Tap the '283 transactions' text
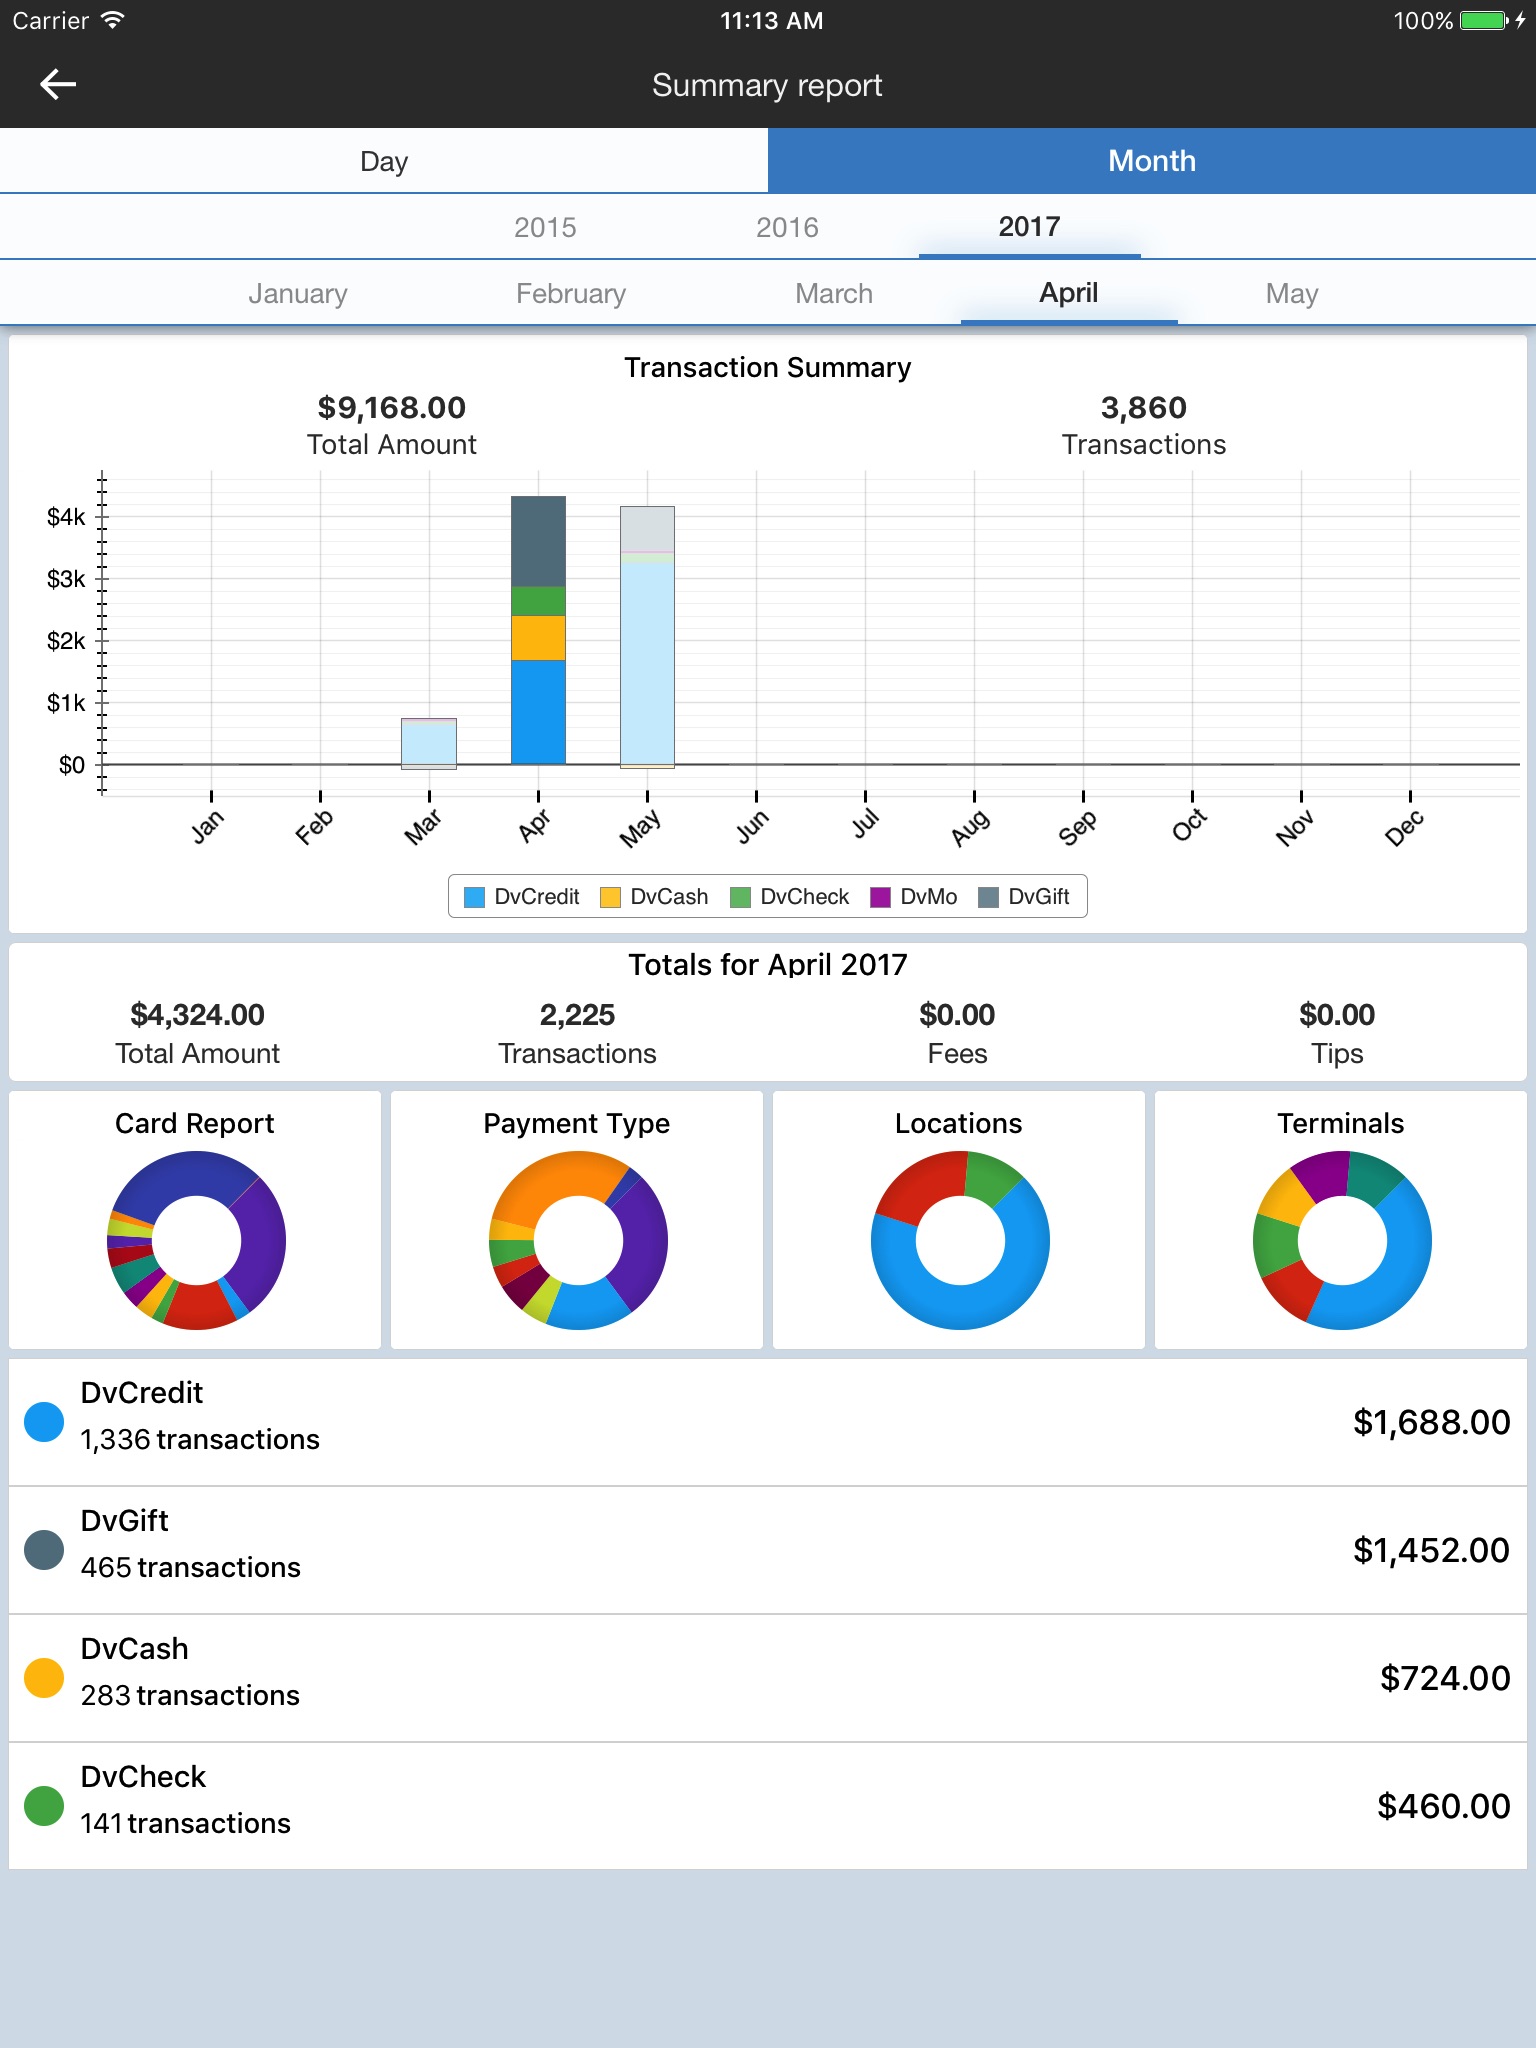This screenshot has height=2048, width=1536. pos(190,1695)
